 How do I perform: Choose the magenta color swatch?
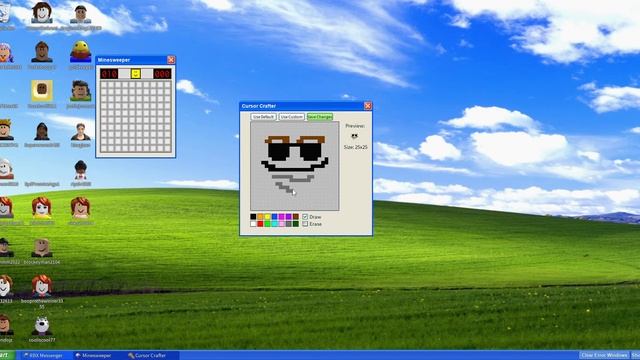[x=282, y=217]
